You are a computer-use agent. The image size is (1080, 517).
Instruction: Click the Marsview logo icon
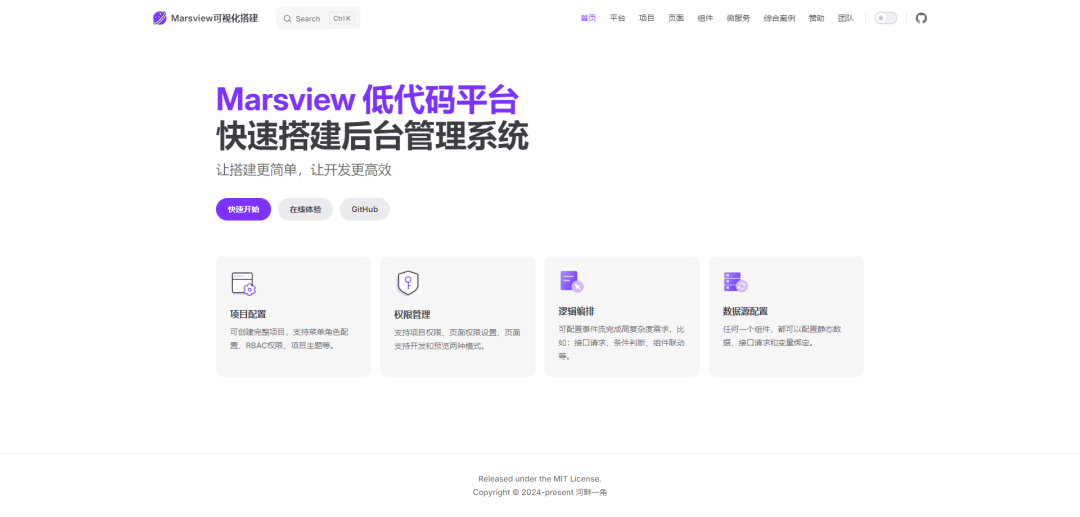[160, 18]
